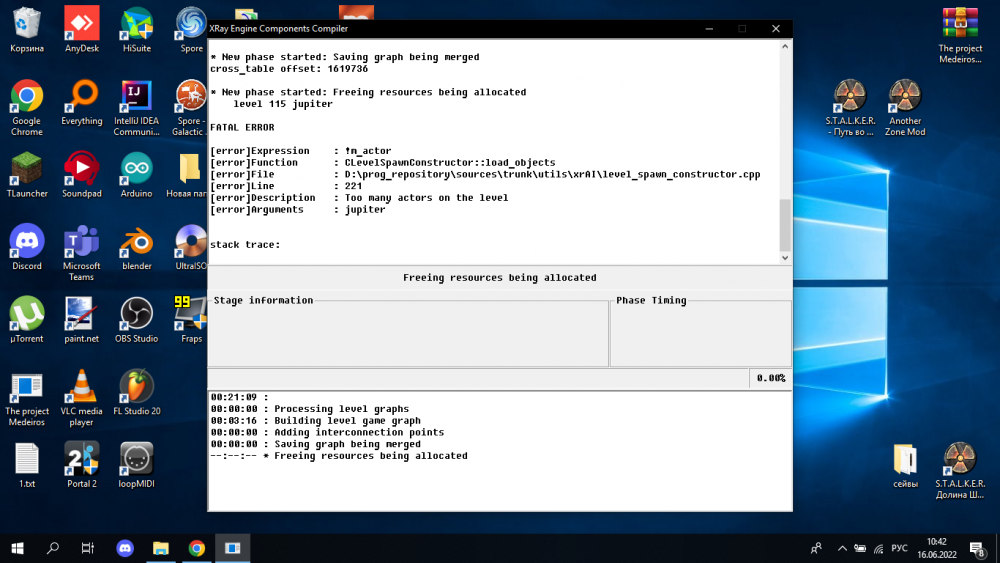The width and height of the screenshot is (1000, 563).
Task: Open the loopMIDI desktop shortcut
Action: point(136,465)
